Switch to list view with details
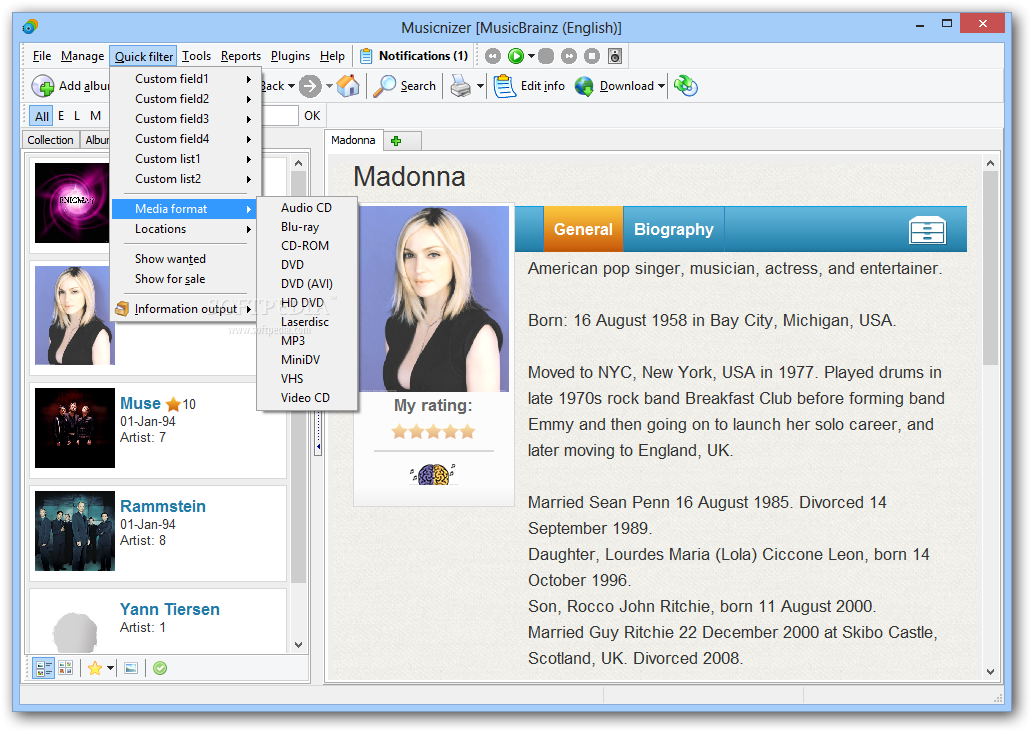The image size is (1032, 732). pos(44,668)
